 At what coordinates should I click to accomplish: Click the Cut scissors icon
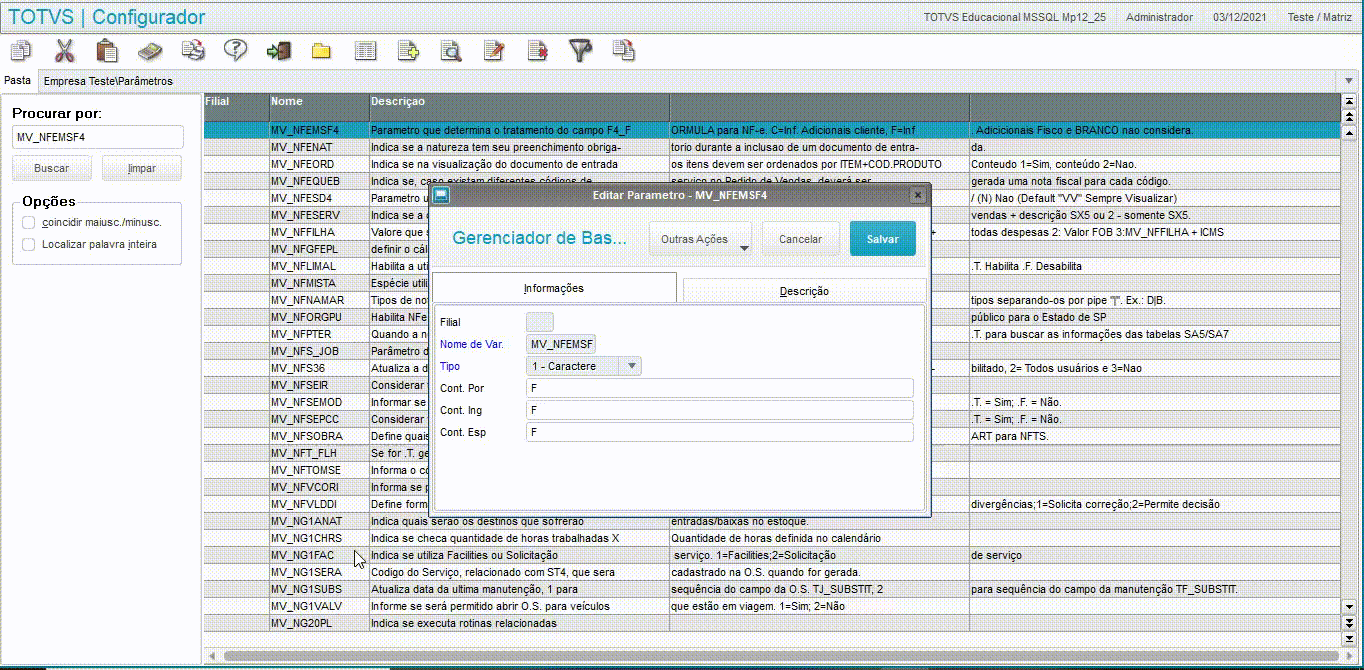(65, 50)
